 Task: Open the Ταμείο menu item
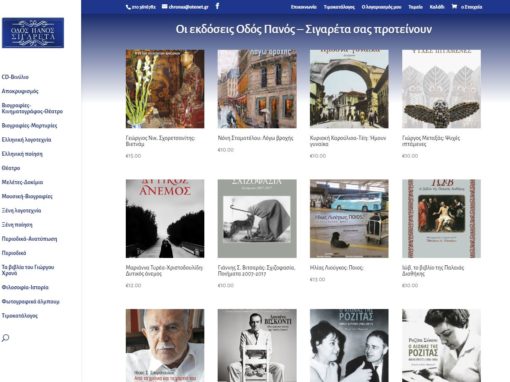tap(415, 7)
